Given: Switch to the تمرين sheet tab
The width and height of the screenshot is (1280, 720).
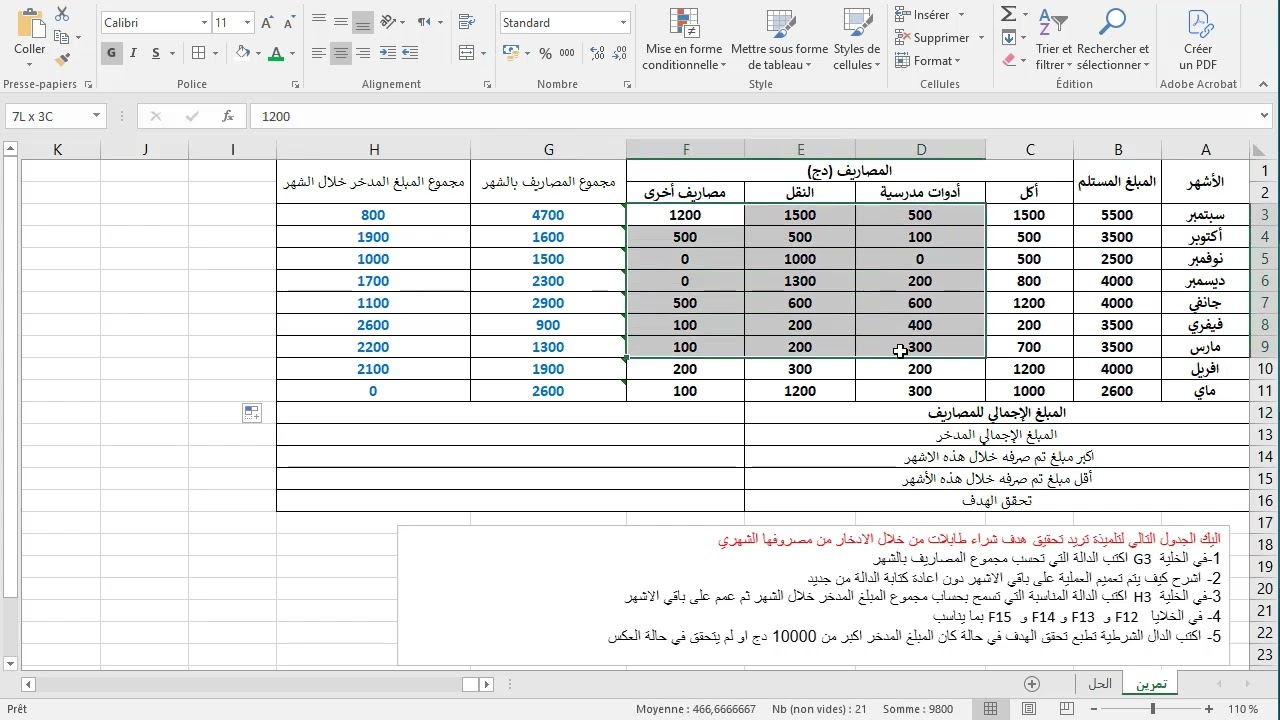Looking at the screenshot, I should 1151,684.
